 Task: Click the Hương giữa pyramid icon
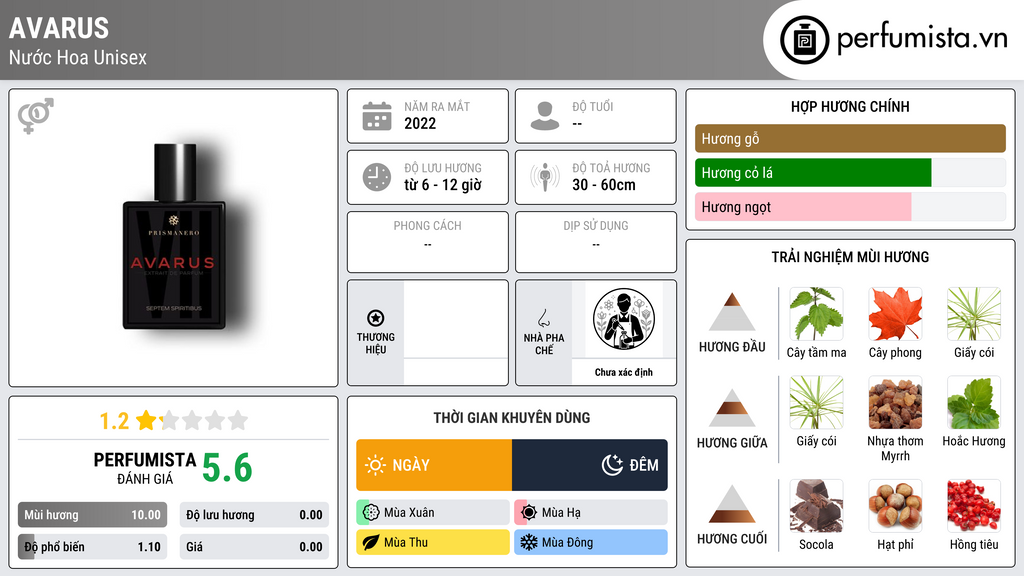pyautogui.click(x=732, y=408)
